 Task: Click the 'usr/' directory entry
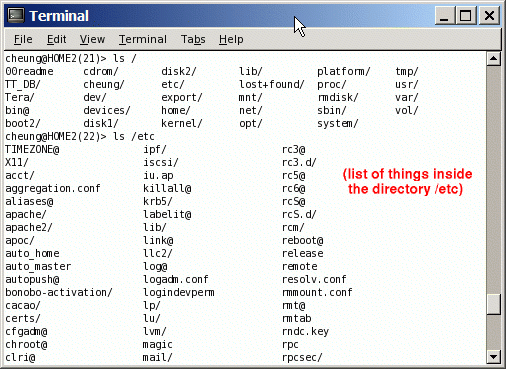pos(407,84)
